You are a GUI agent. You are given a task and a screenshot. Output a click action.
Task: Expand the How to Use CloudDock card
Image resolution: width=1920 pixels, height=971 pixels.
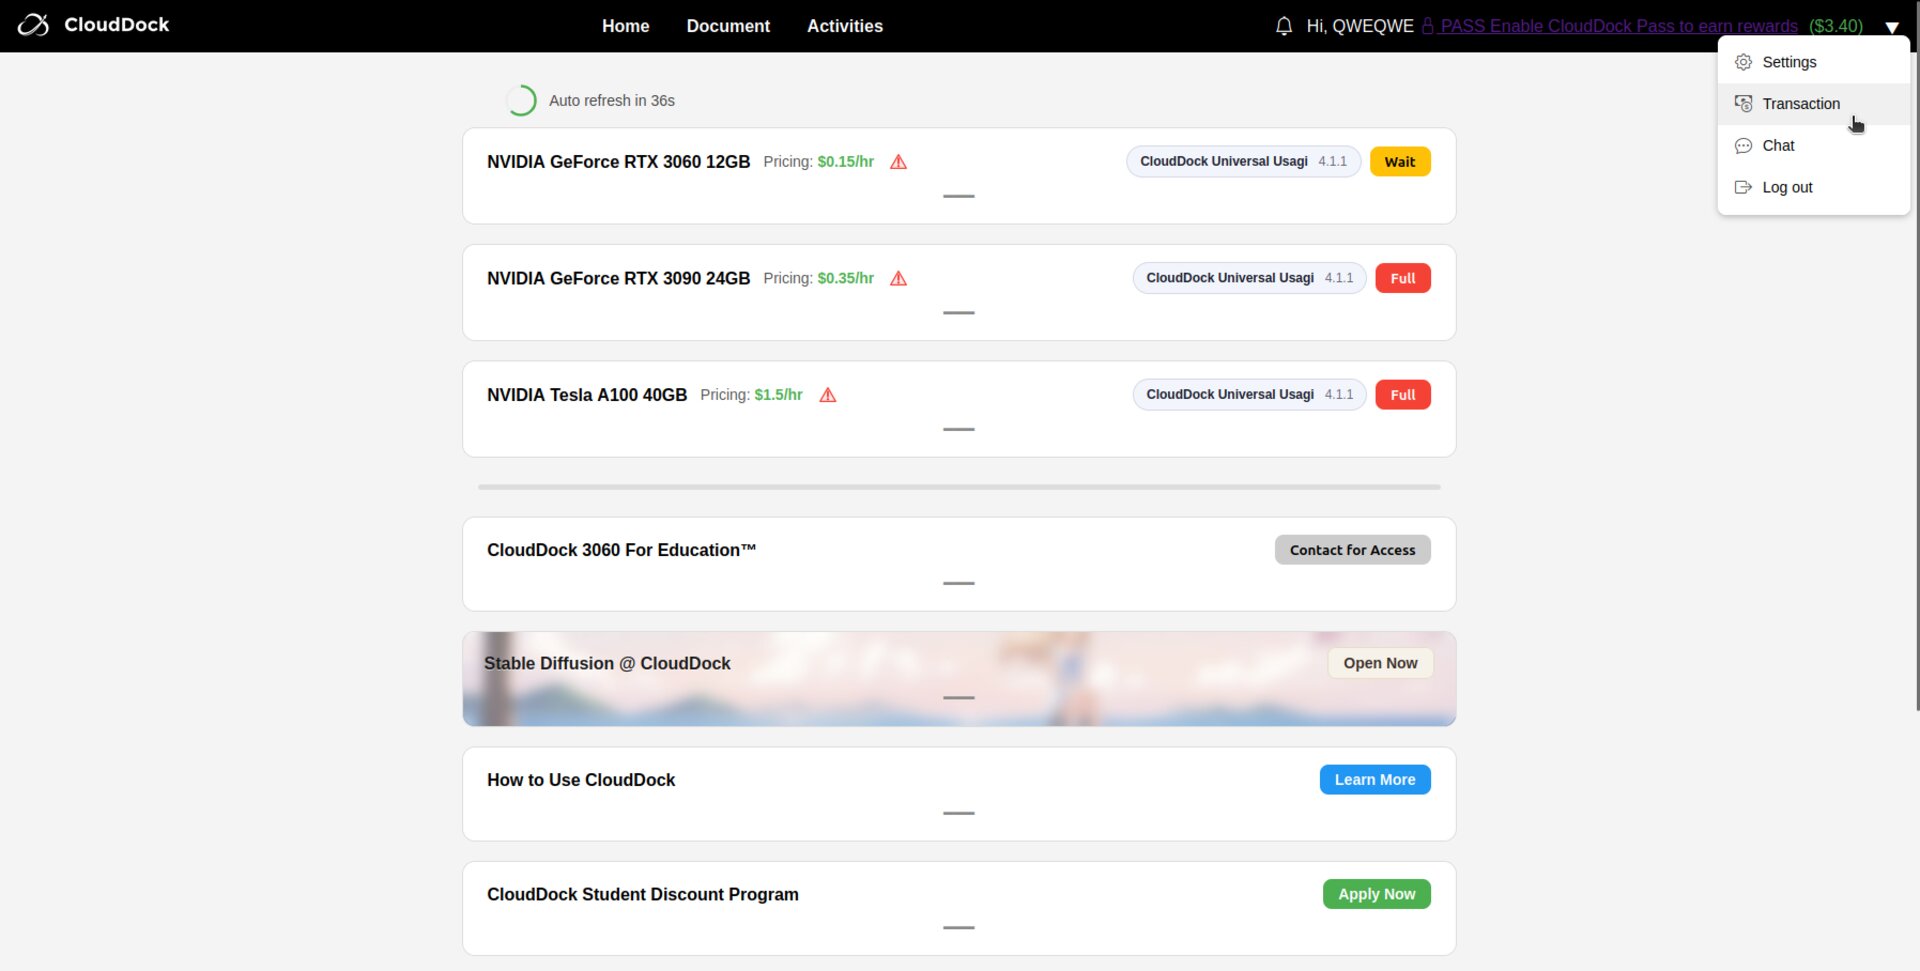958,813
